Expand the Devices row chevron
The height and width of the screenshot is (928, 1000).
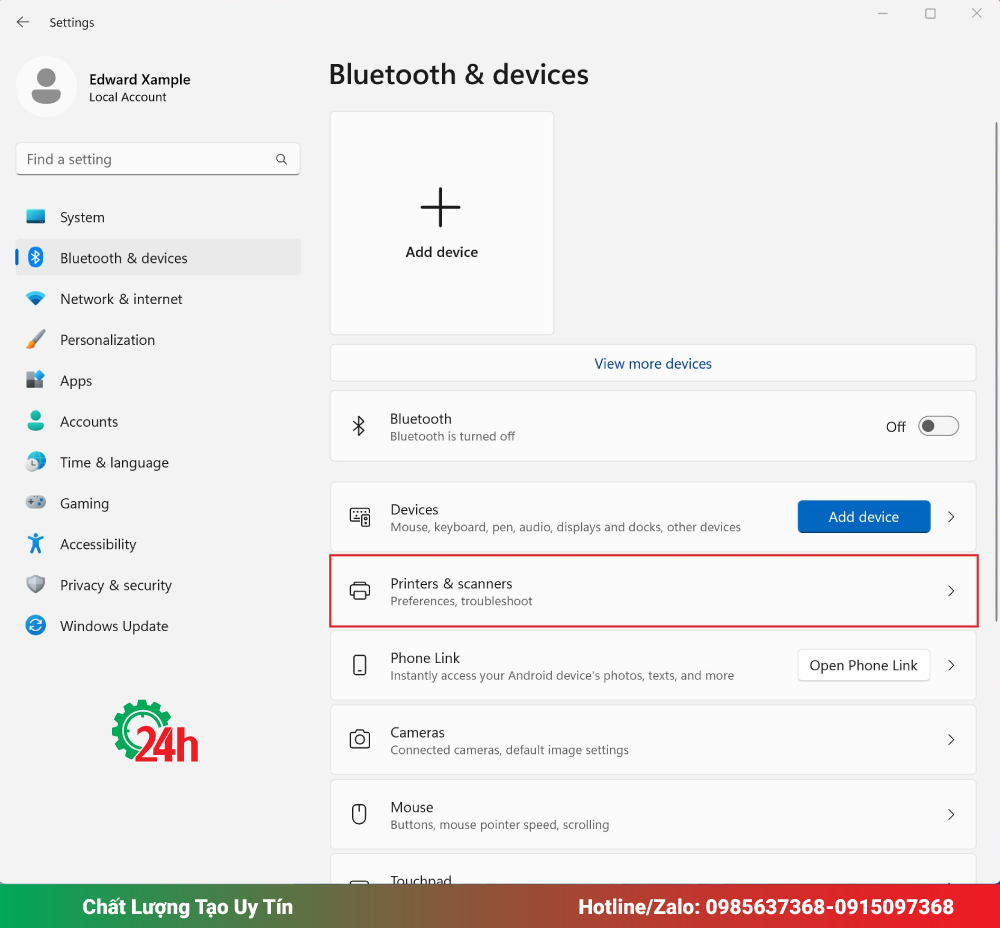point(951,517)
